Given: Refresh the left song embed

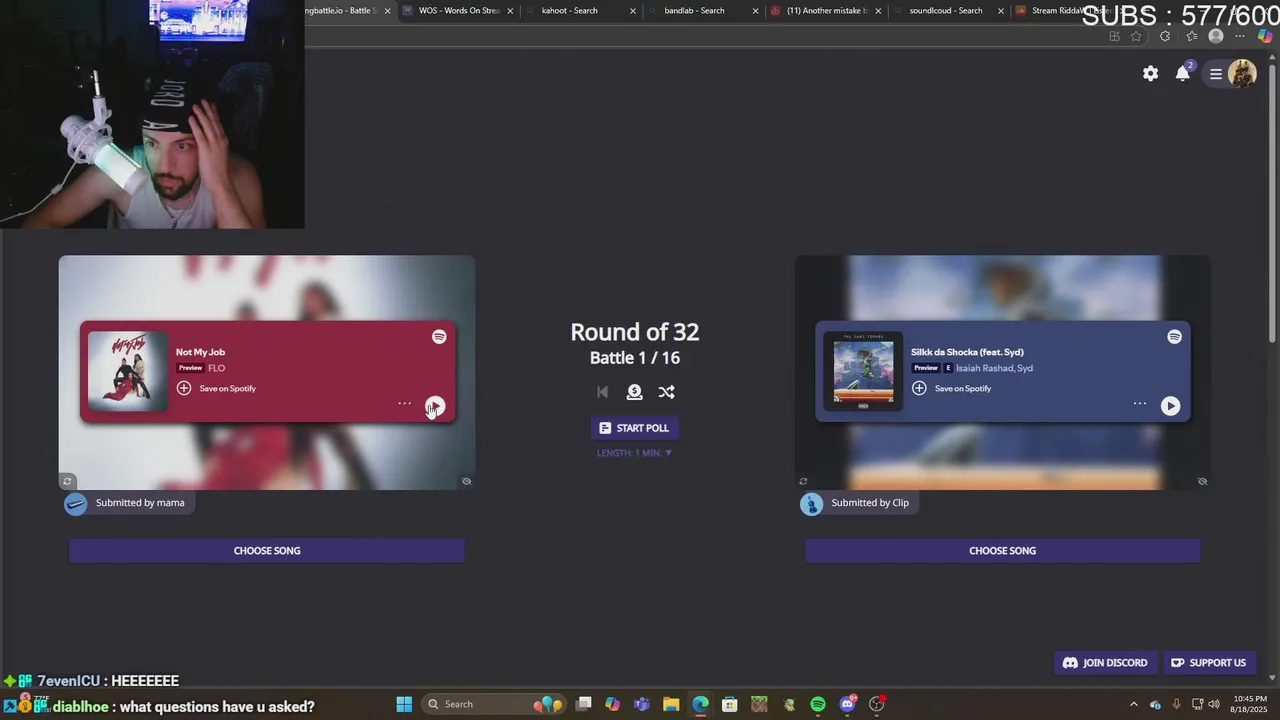Looking at the screenshot, I should (67, 481).
